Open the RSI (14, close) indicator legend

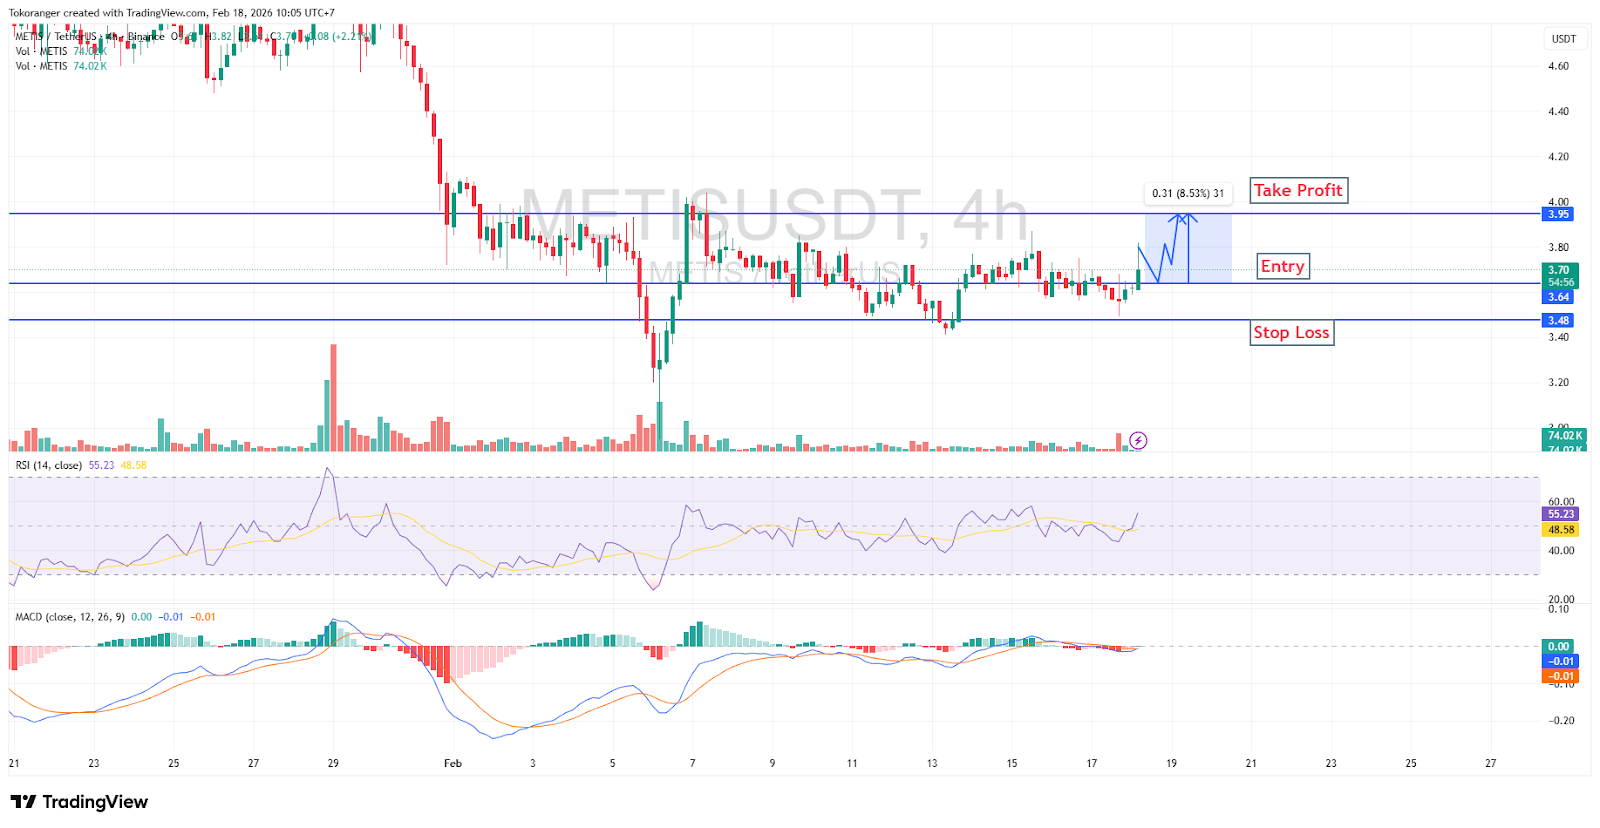(x=49, y=465)
